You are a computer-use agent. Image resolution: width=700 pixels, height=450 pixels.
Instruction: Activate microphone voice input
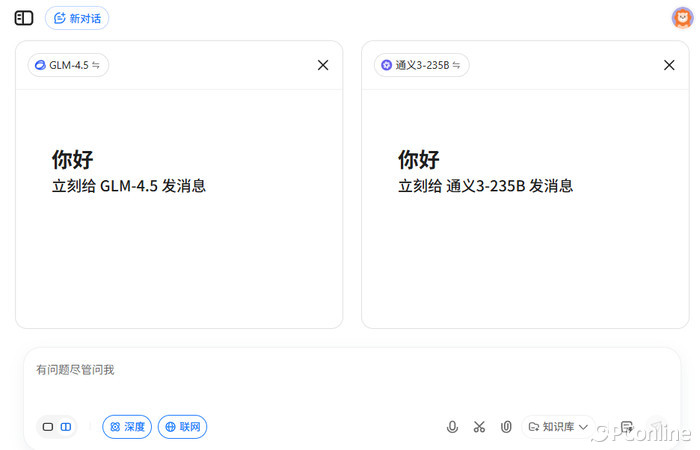[452, 427]
